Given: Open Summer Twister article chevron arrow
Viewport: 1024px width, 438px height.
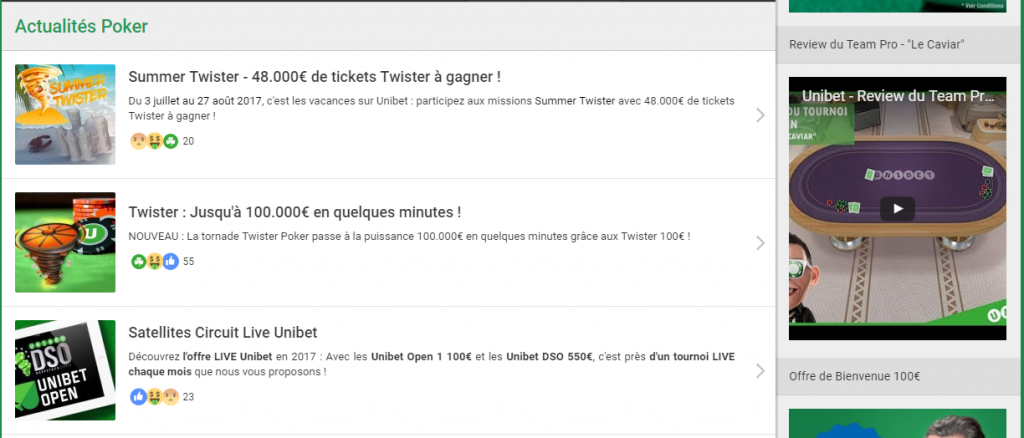Looking at the screenshot, I should 760,116.
